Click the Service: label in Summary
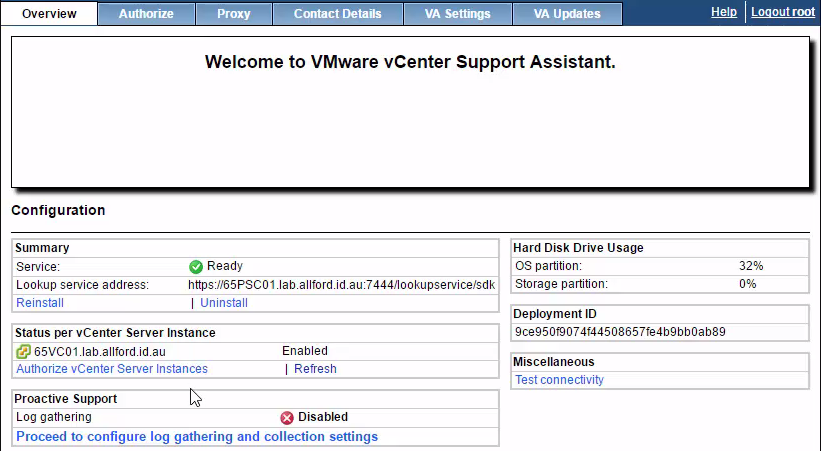 [38, 267]
